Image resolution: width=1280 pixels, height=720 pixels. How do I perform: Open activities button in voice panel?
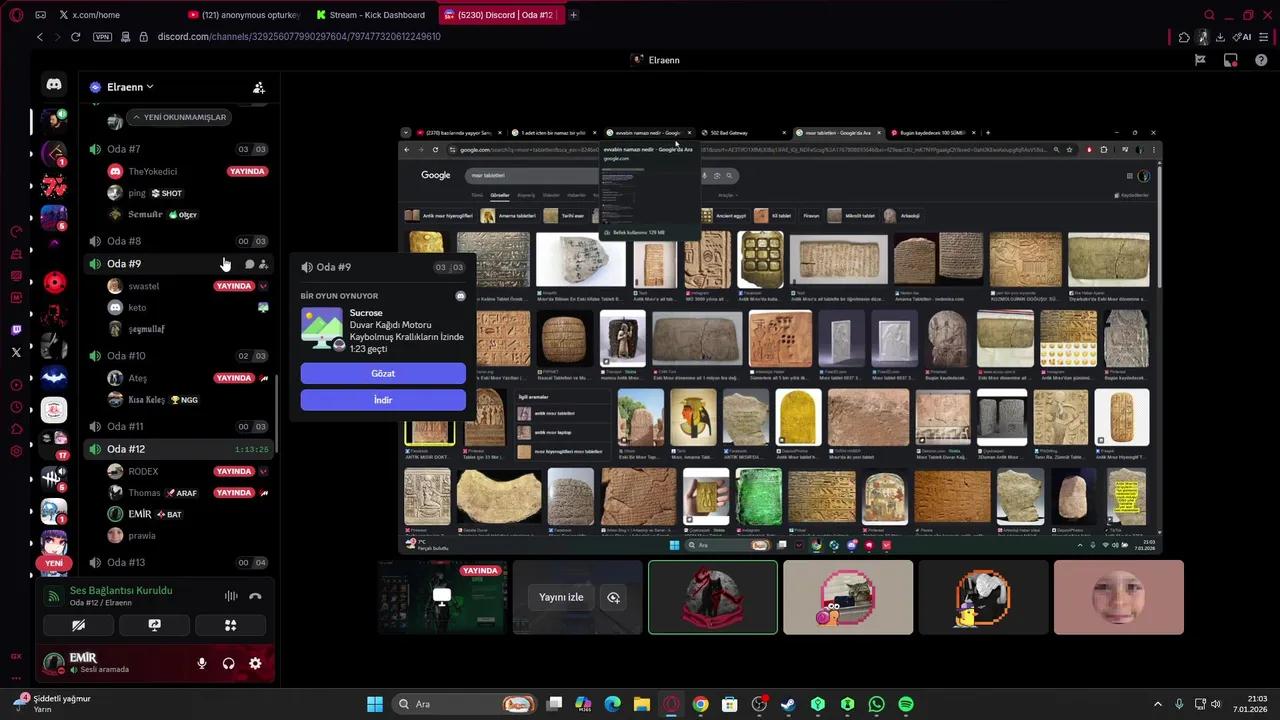coord(230,625)
